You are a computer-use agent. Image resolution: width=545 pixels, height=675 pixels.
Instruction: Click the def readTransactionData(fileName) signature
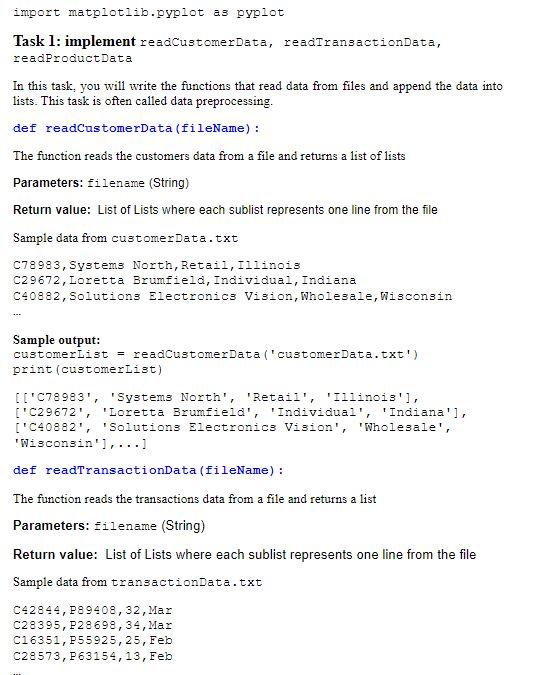pyautogui.click(x=149, y=470)
